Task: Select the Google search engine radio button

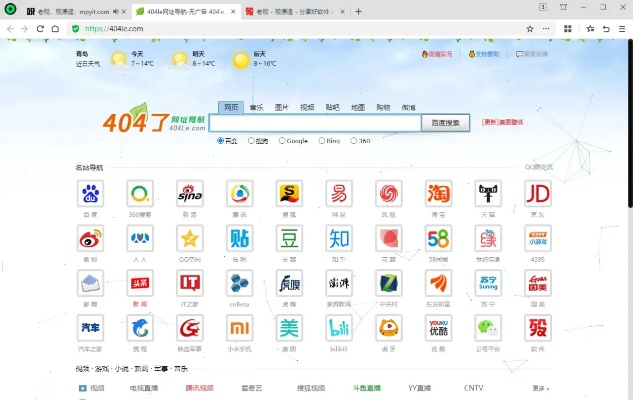Action: 282,141
